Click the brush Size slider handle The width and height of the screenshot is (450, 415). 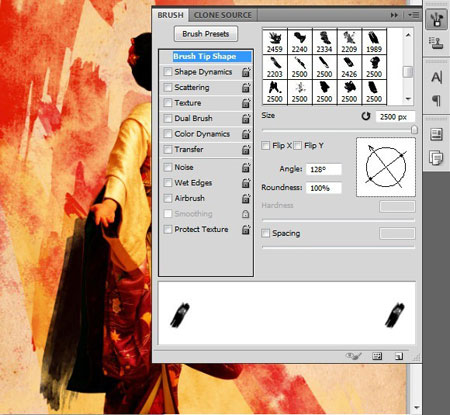414,130
